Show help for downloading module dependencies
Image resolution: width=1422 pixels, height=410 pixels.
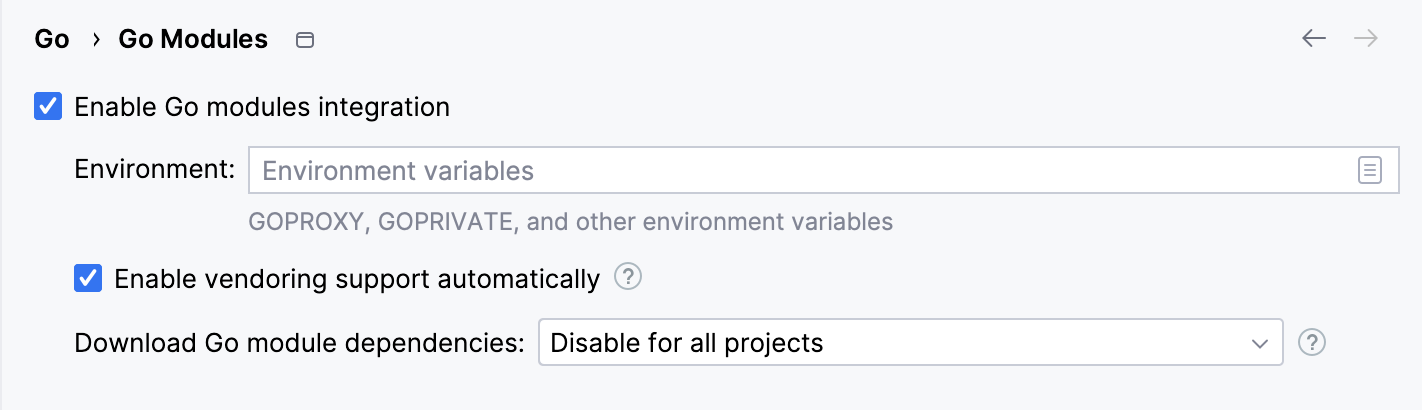1311,343
